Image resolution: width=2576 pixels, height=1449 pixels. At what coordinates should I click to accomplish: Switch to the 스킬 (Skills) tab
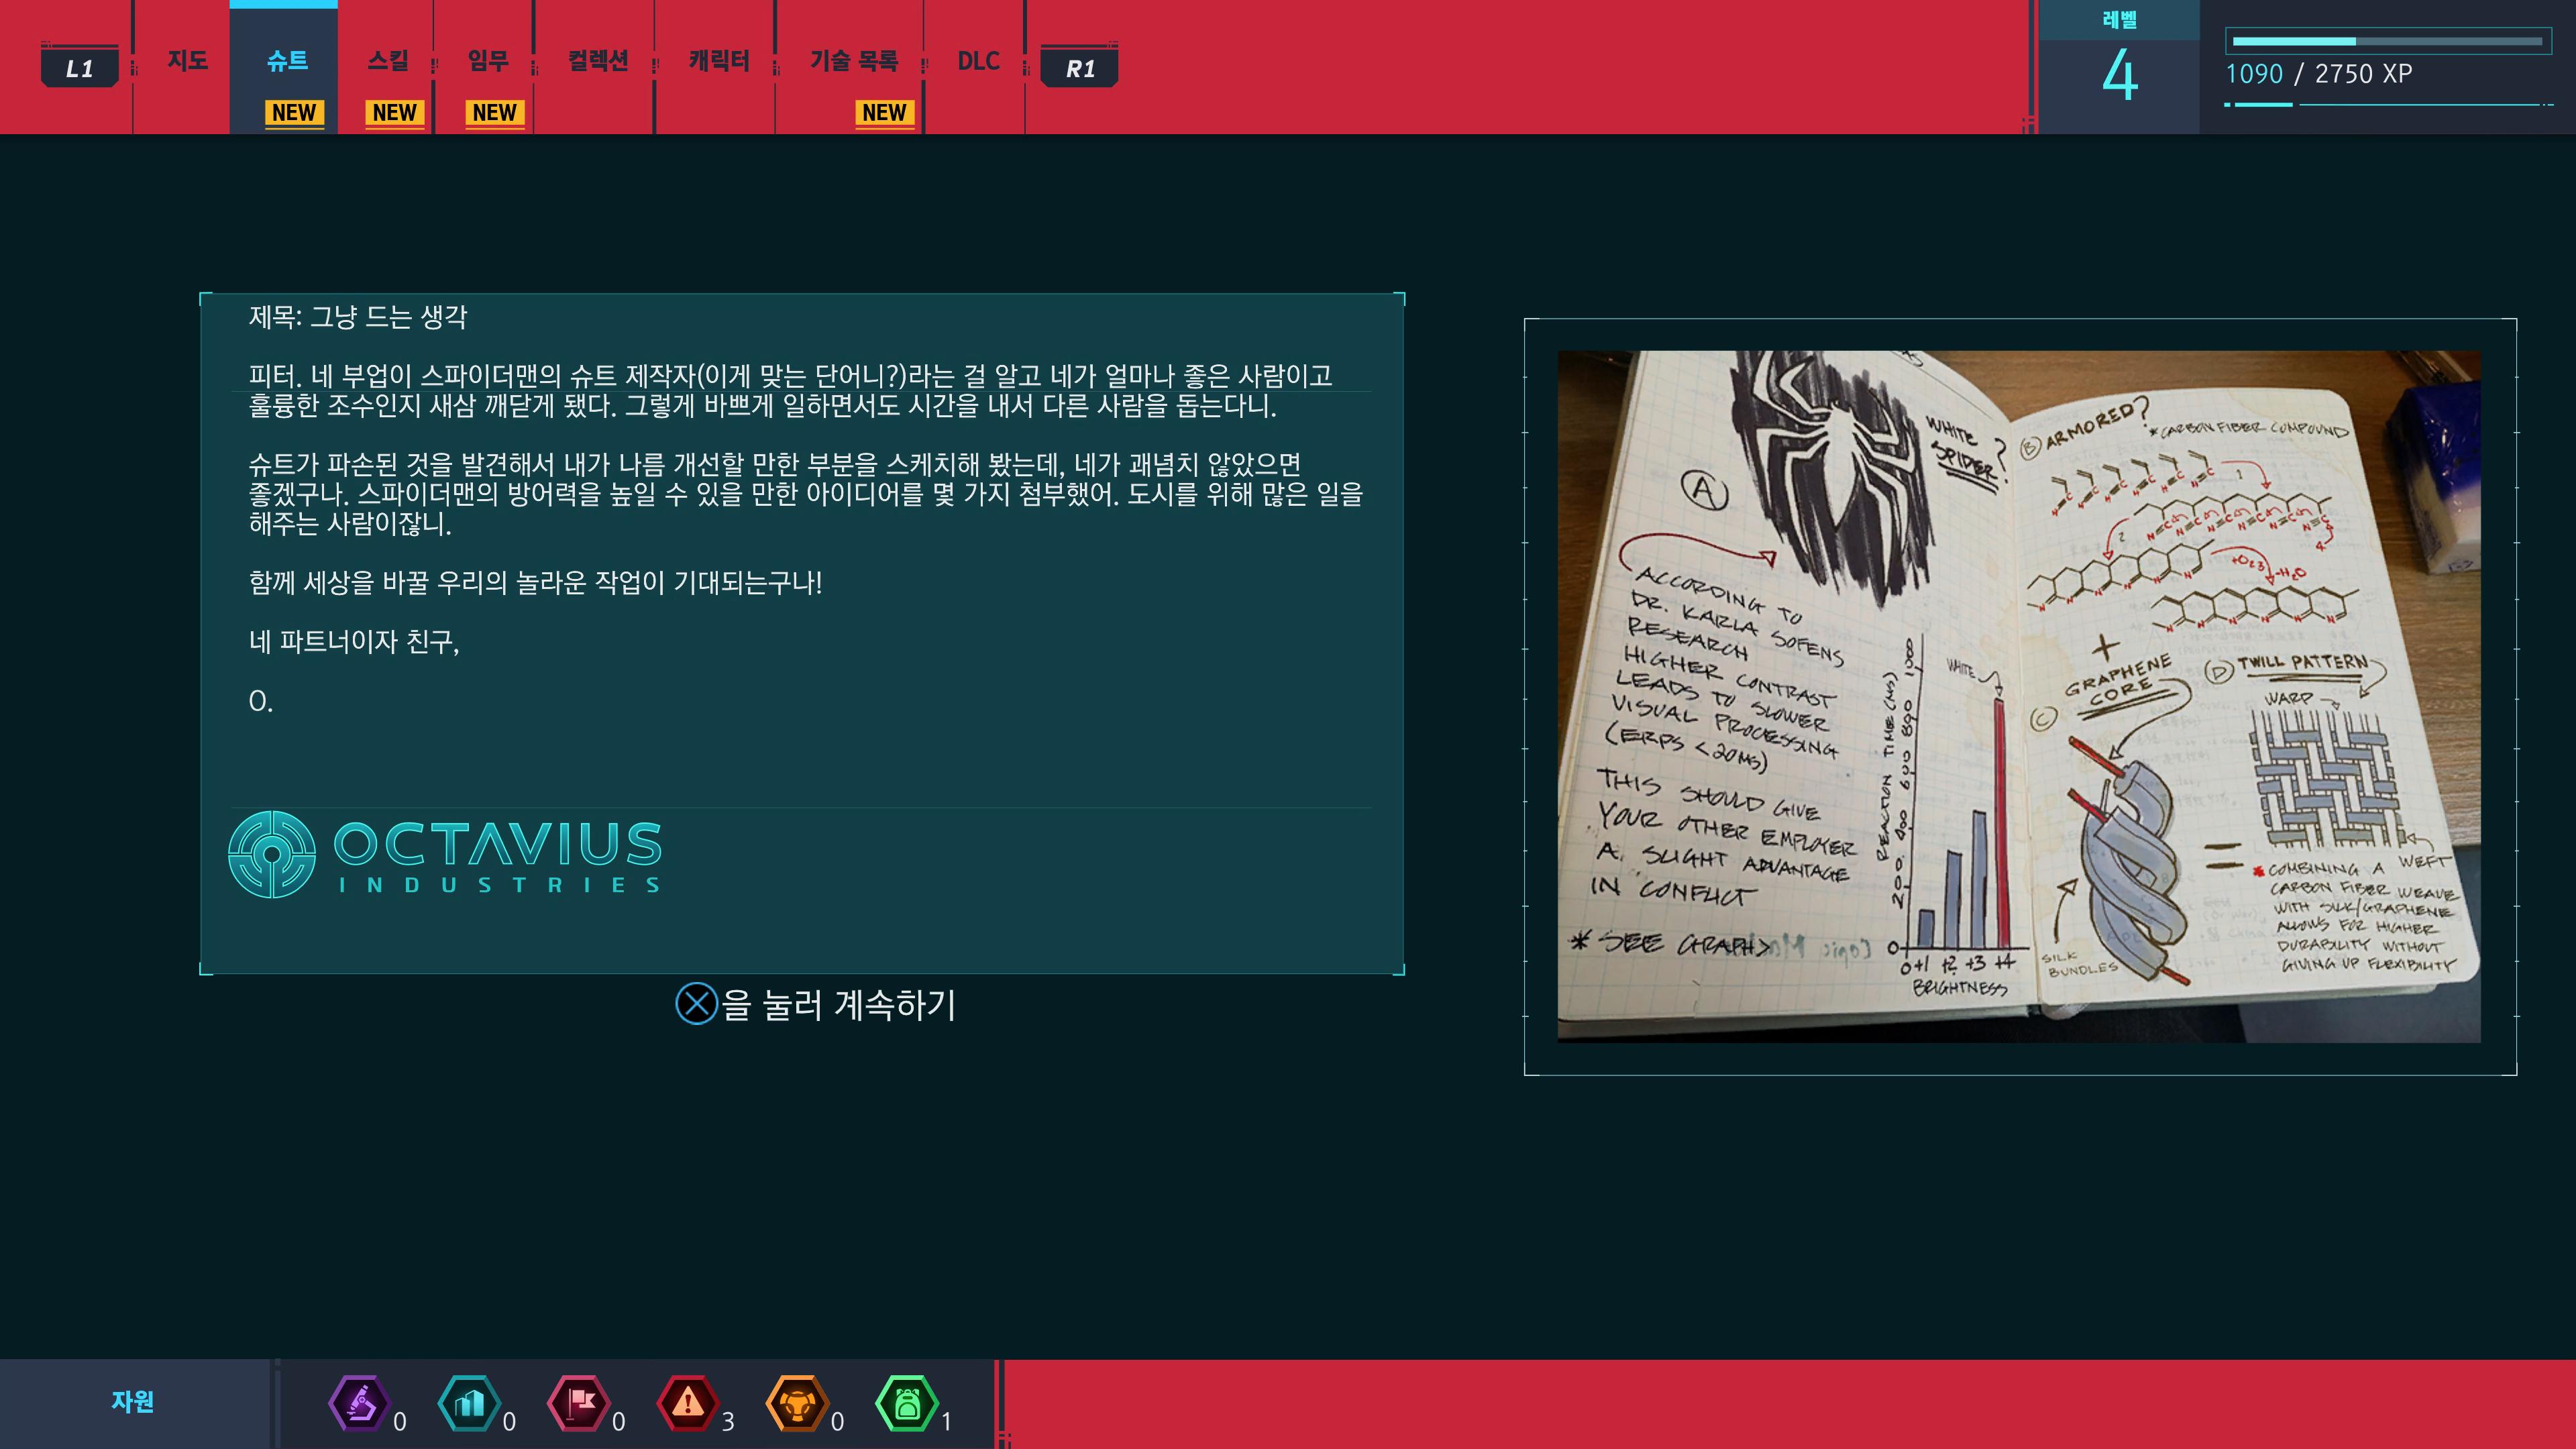388,61
